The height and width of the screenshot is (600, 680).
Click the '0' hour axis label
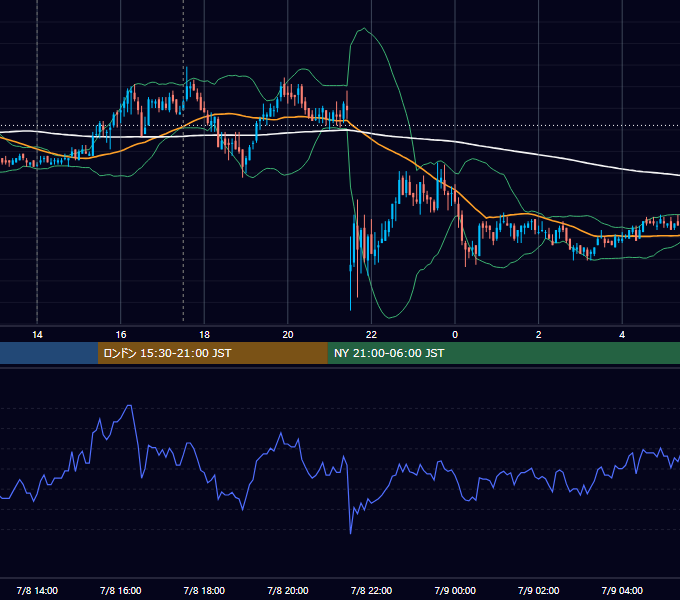click(455, 335)
